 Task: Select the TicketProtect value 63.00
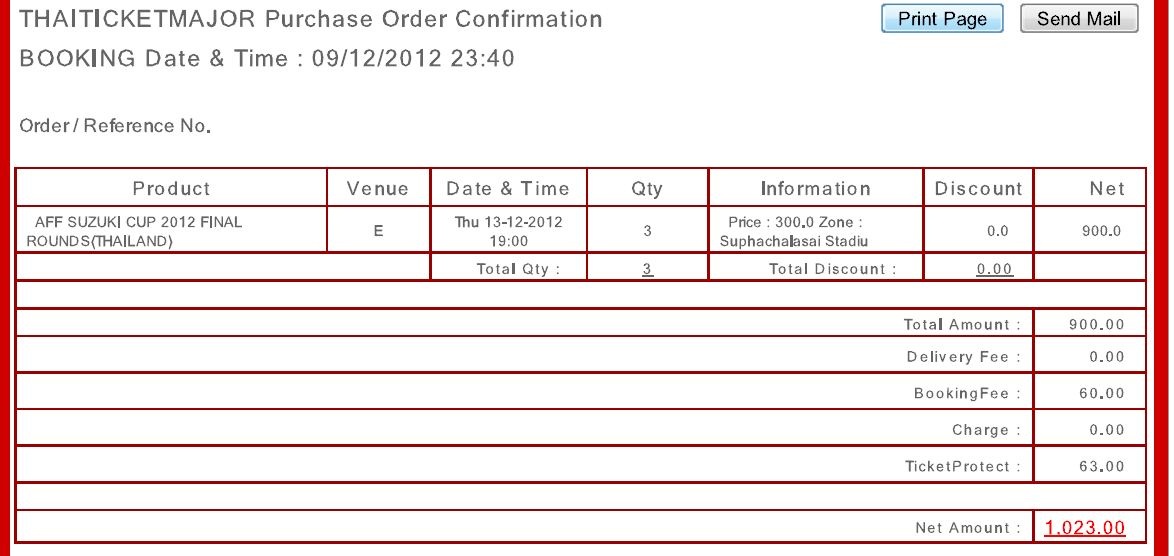[1102, 466]
